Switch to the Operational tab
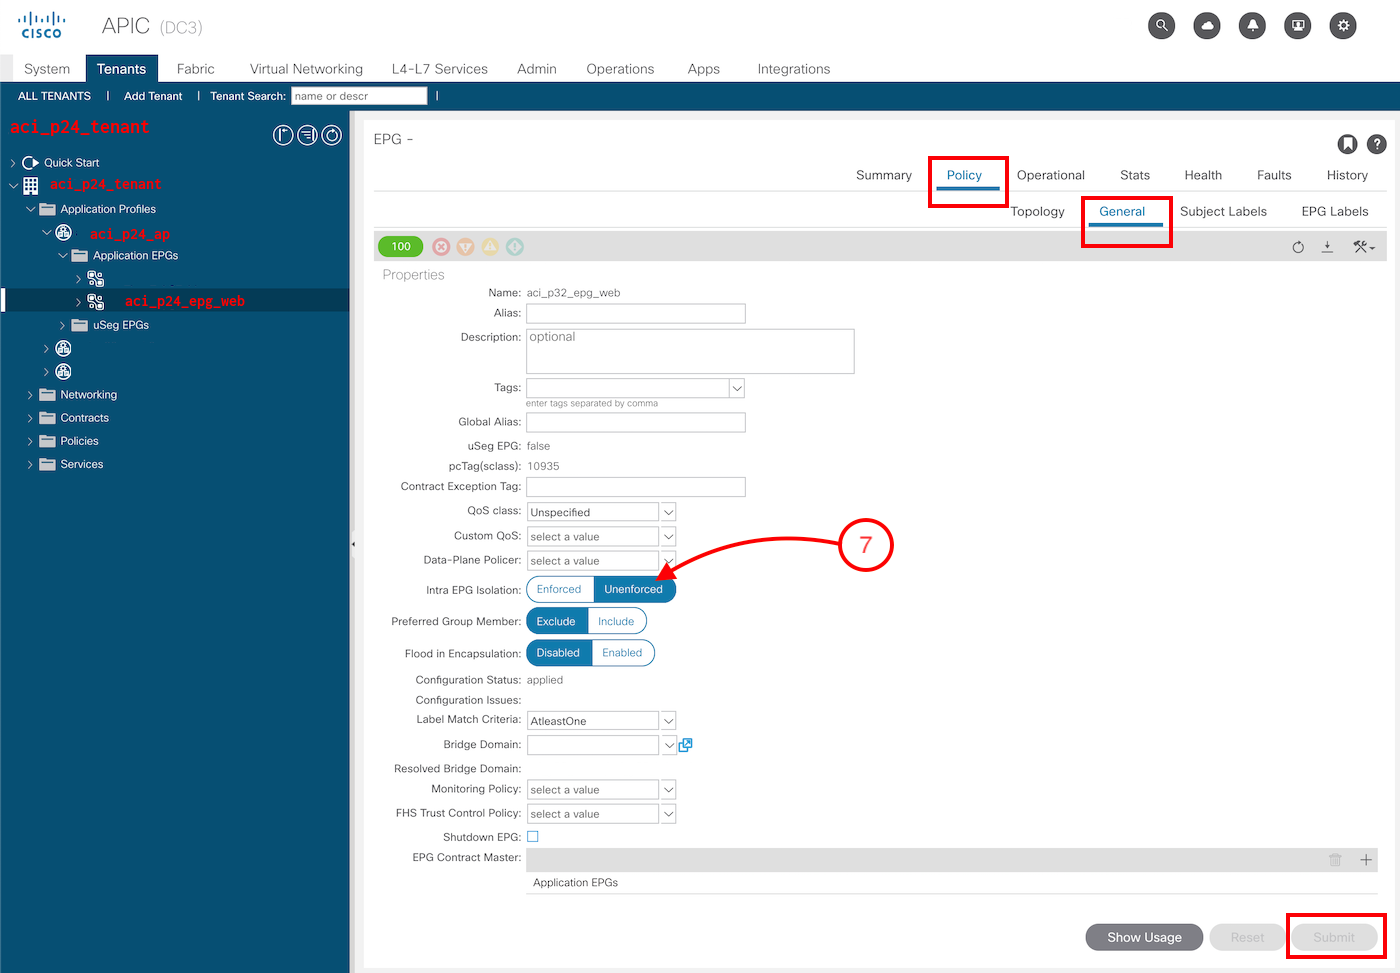 [x=1050, y=175]
